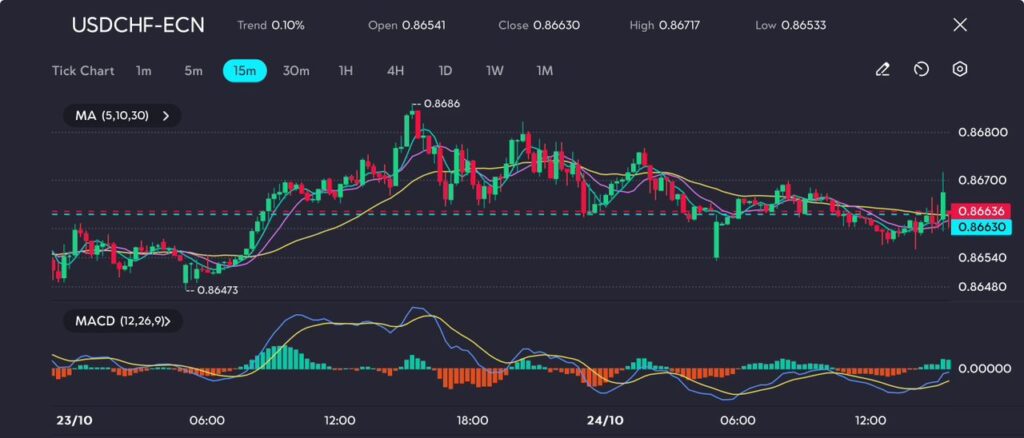
Task: Click the 0.8686 high price marker
Action: (441, 103)
